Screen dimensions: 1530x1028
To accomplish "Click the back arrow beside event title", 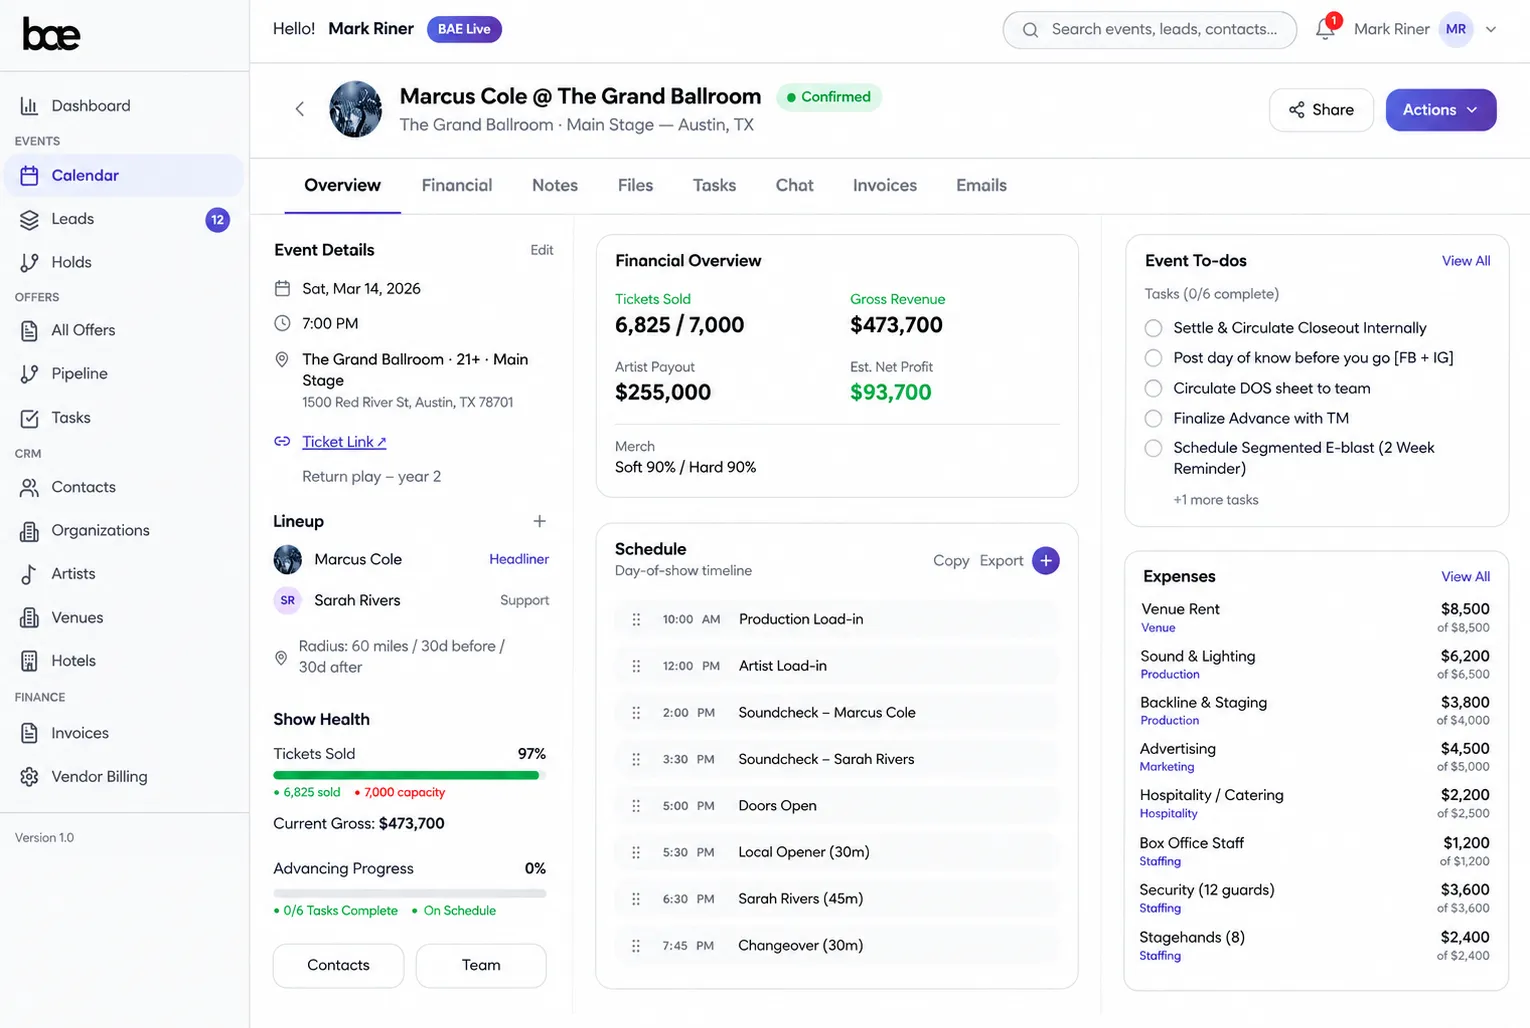I will (299, 109).
